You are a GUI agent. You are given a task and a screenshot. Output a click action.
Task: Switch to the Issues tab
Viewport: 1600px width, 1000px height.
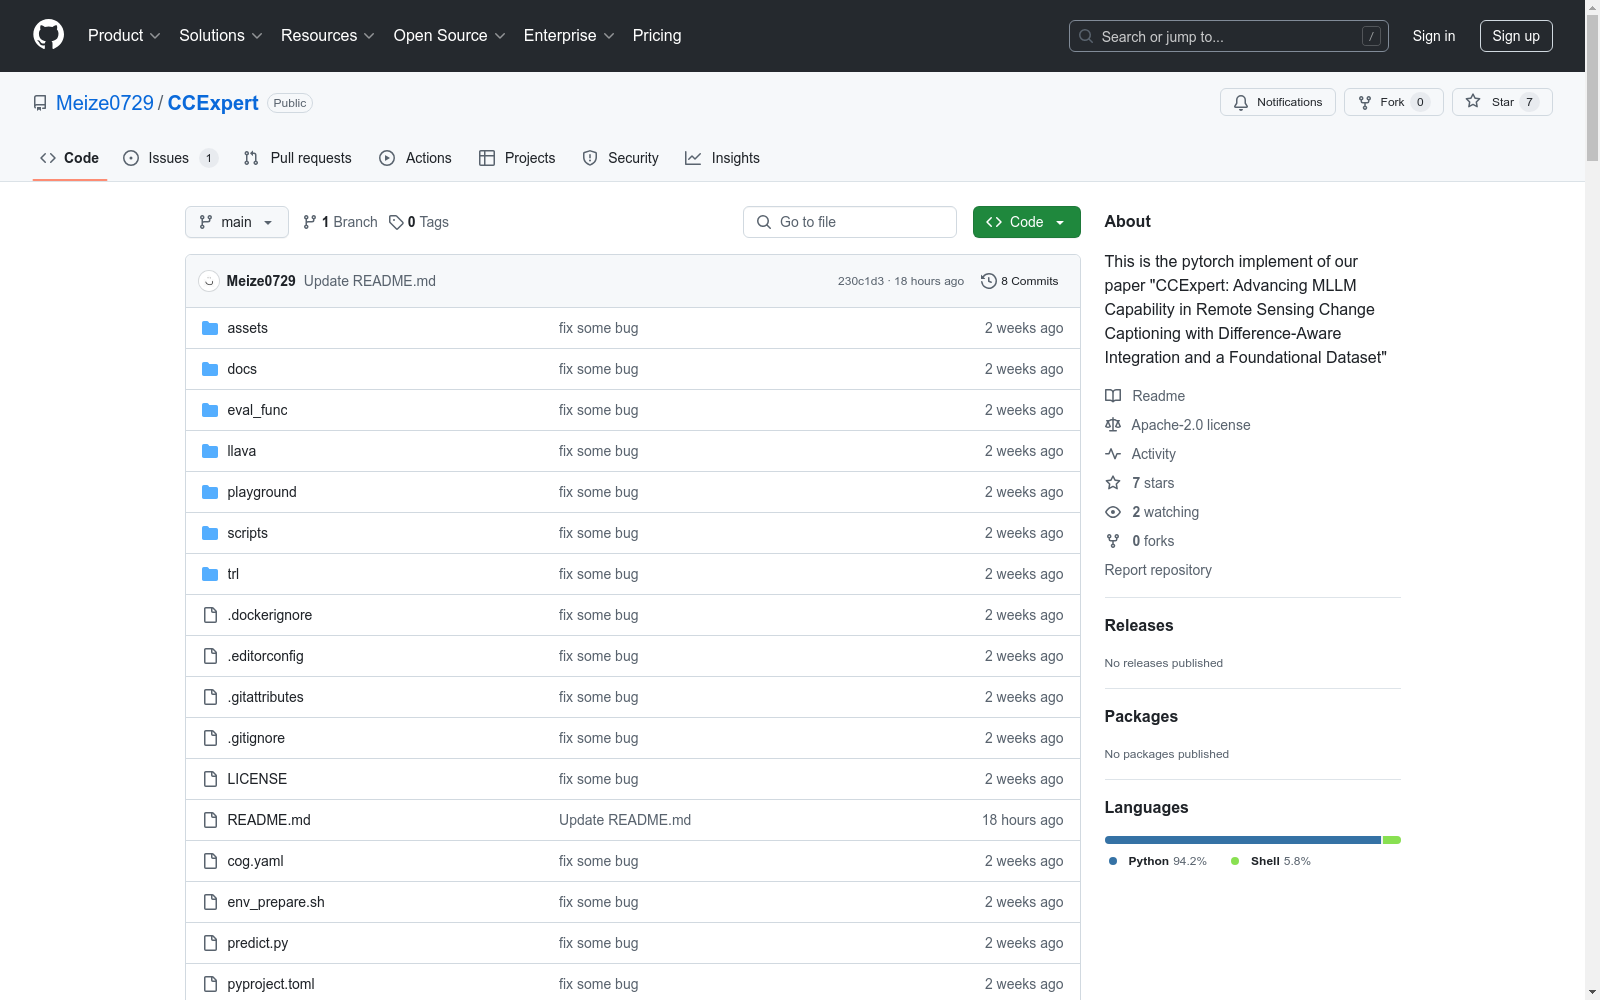[170, 158]
